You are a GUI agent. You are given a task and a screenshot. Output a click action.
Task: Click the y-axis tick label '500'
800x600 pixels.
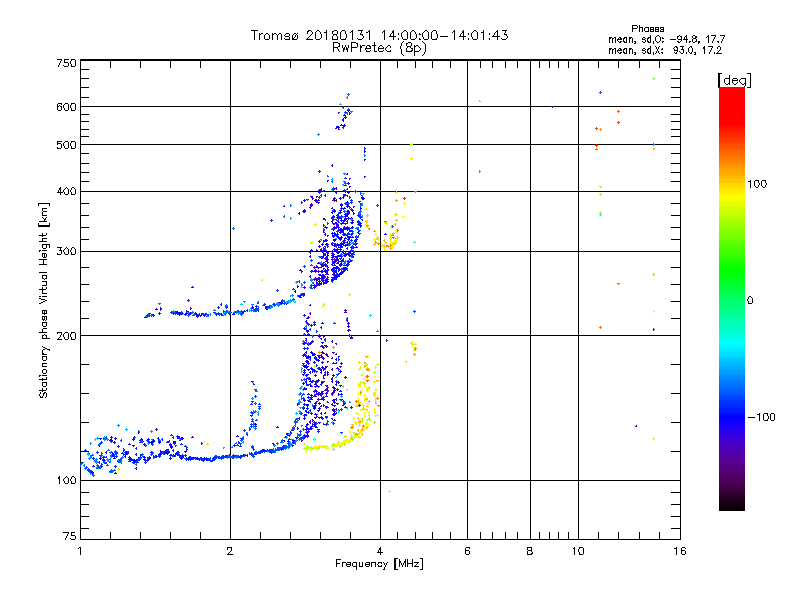(x=66, y=145)
